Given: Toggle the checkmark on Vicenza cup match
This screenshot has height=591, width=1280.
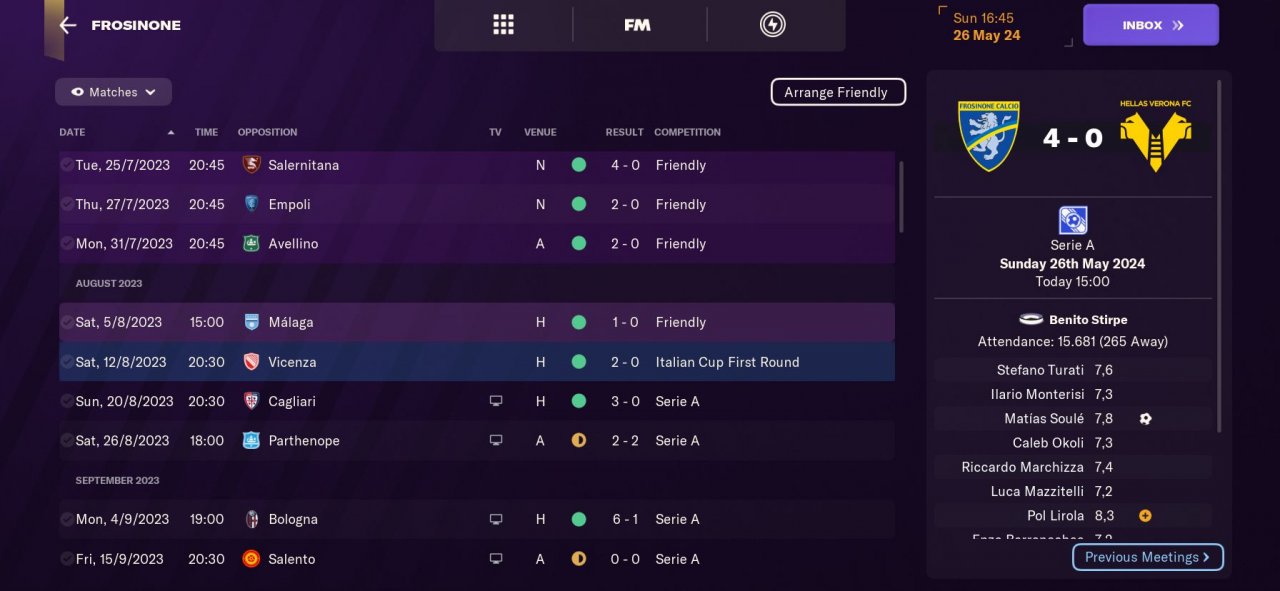Looking at the screenshot, I should [66, 362].
